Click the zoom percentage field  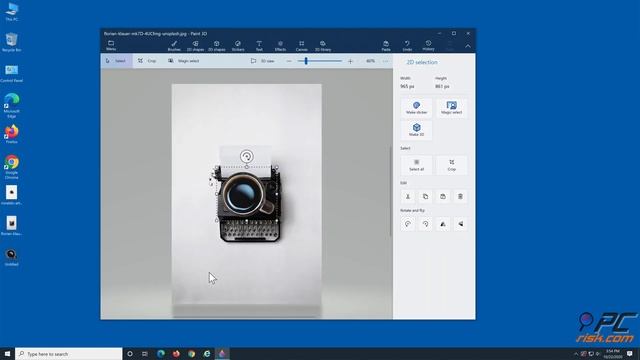(x=370, y=61)
